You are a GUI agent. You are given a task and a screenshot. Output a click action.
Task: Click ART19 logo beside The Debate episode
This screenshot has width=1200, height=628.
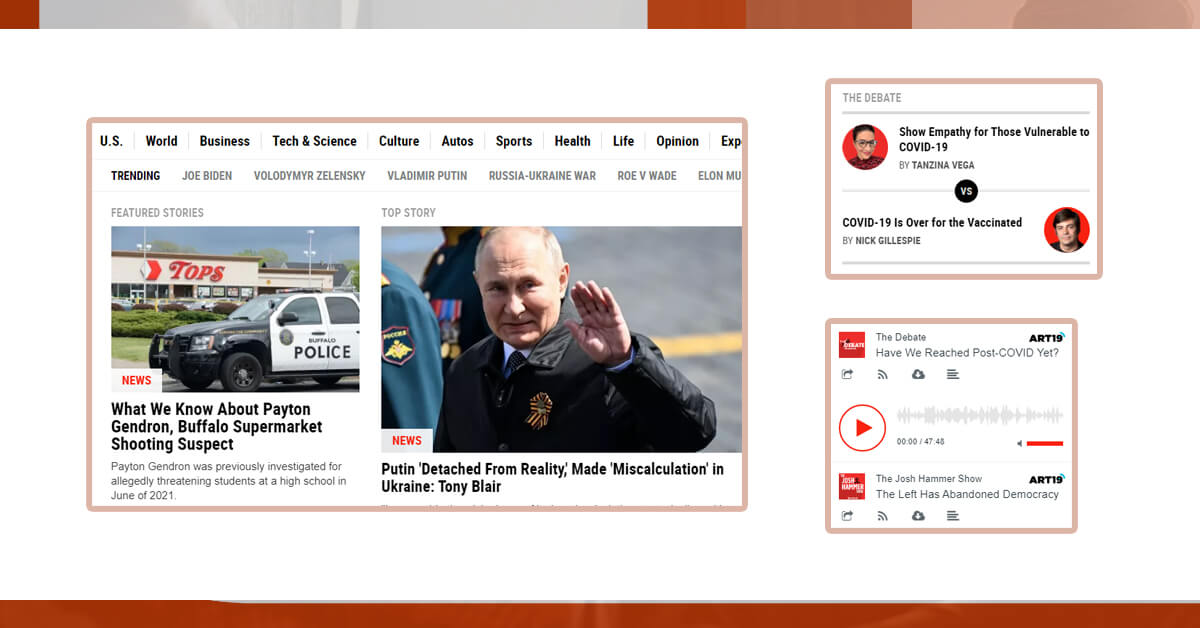(x=1047, y=337)
